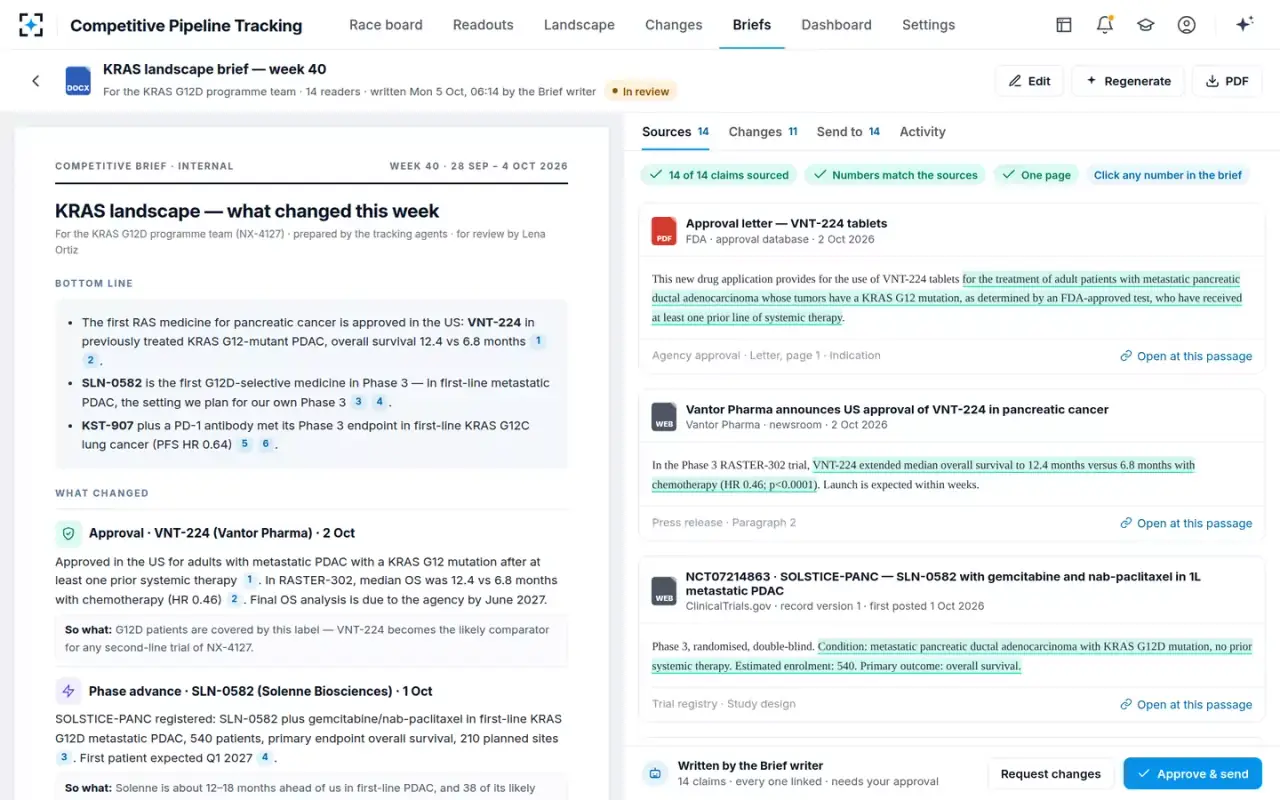Open the notifications bell
This screenshot has height=800, width=1280.
click(1105, 25)
